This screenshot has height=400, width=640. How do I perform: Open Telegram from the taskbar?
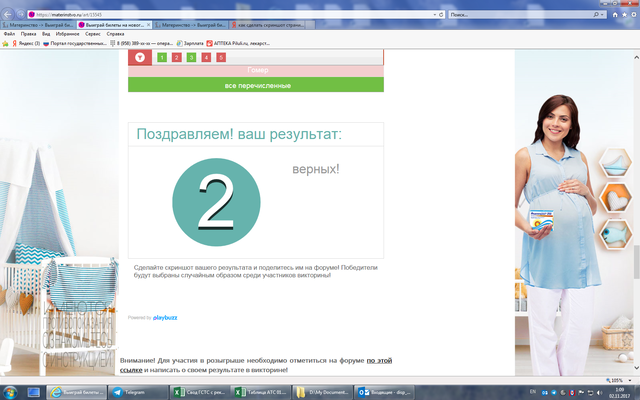(138, 392)
